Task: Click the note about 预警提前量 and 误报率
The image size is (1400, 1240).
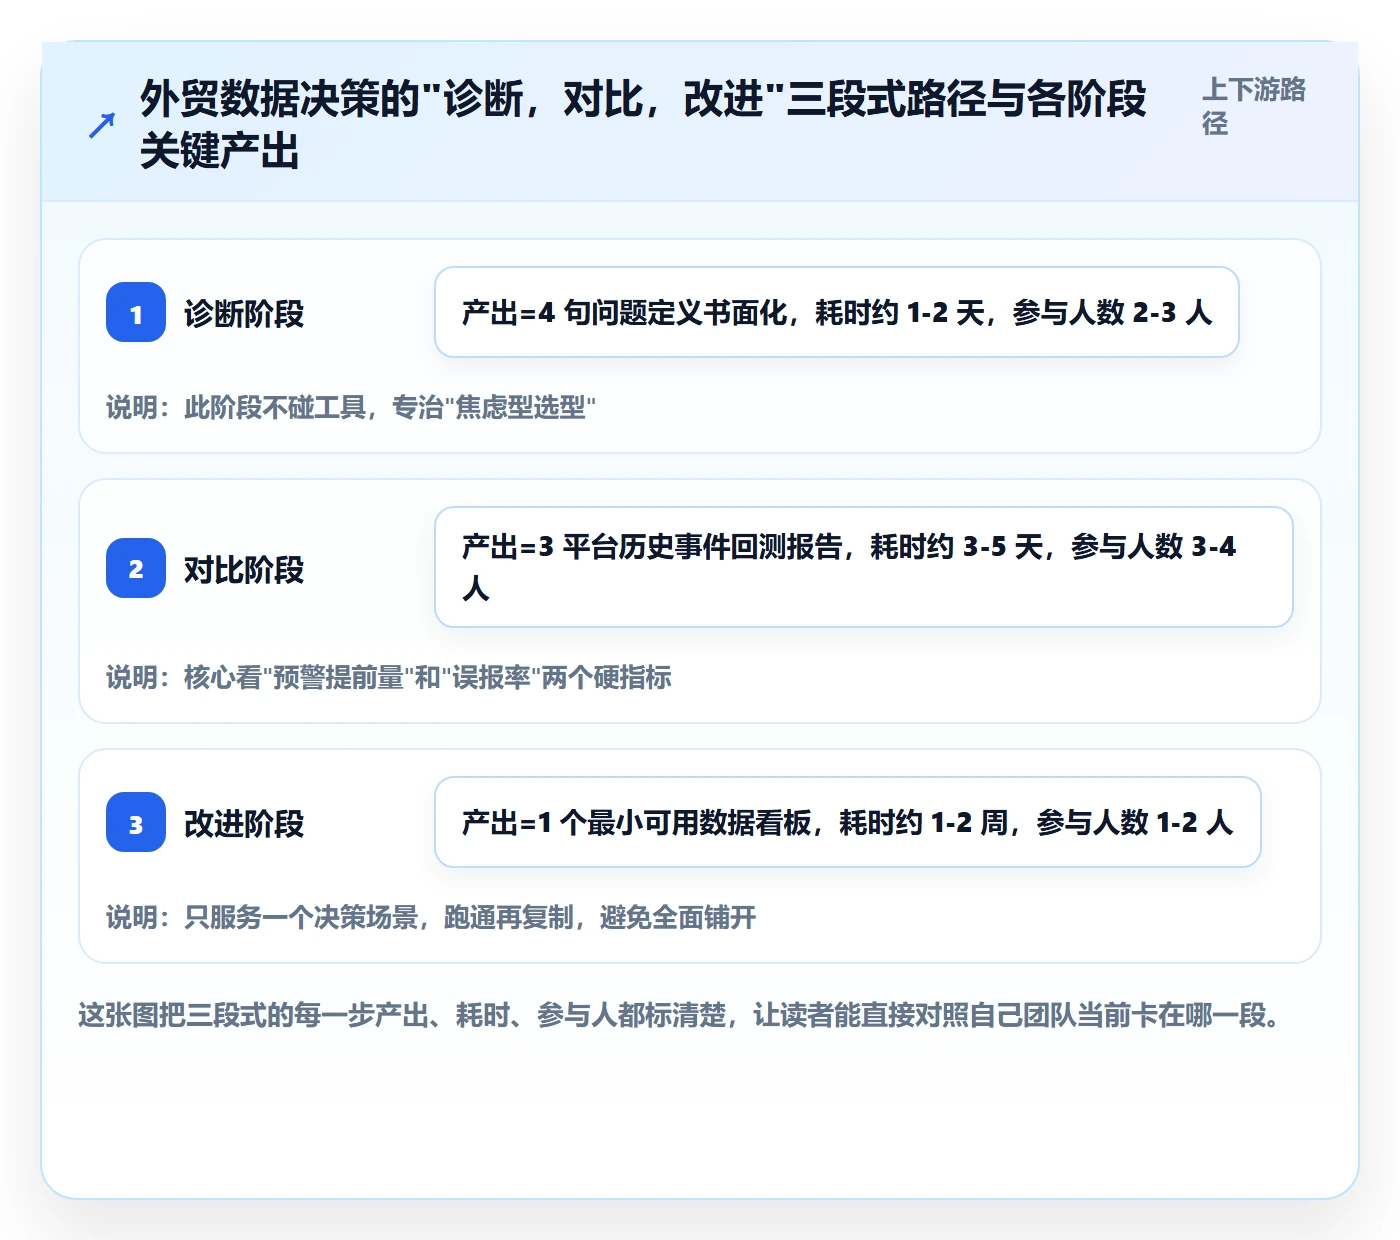Action: click(389, 677)
